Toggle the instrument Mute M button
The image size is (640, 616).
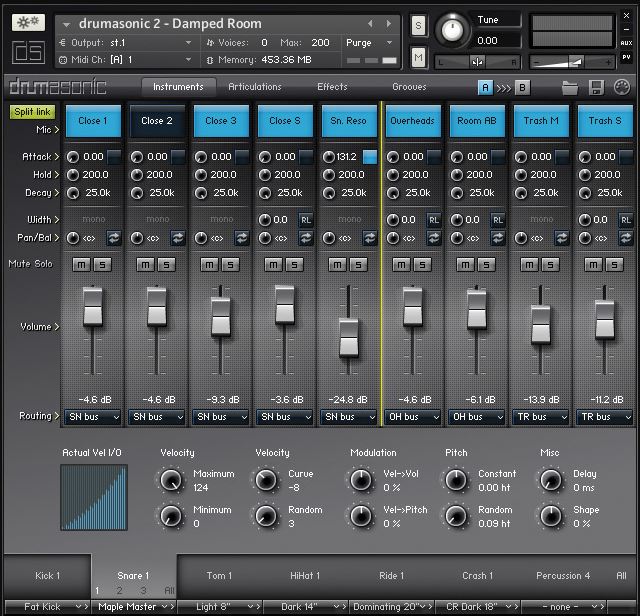click(x=418, y=58)
